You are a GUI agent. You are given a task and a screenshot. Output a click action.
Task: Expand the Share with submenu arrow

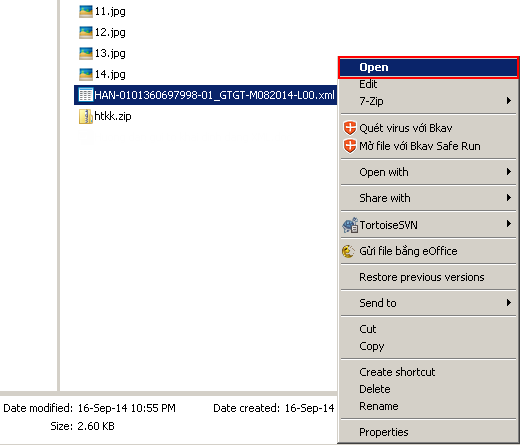pyautogui.click(x=509, y=197)
